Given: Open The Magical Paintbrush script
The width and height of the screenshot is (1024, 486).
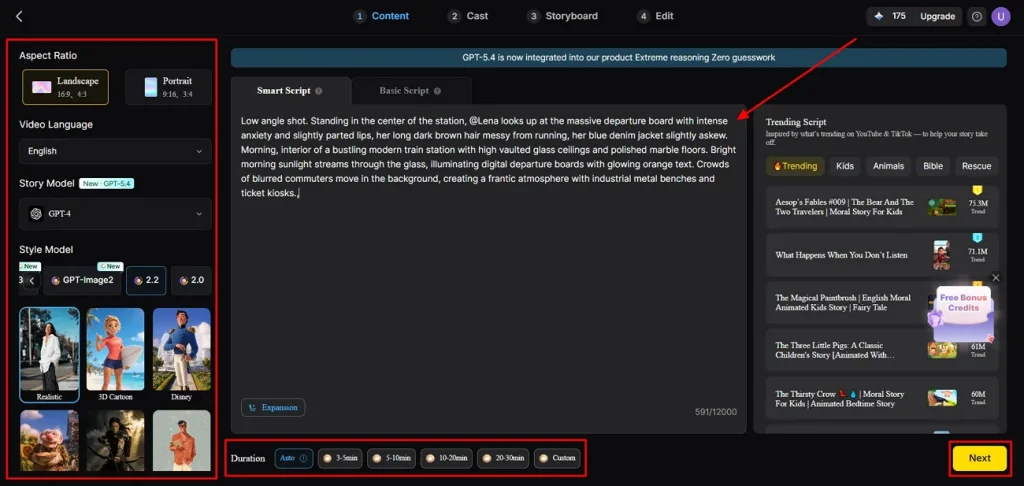Looking at the screenshot, I should pyautogui.click(x=882, y=302).
